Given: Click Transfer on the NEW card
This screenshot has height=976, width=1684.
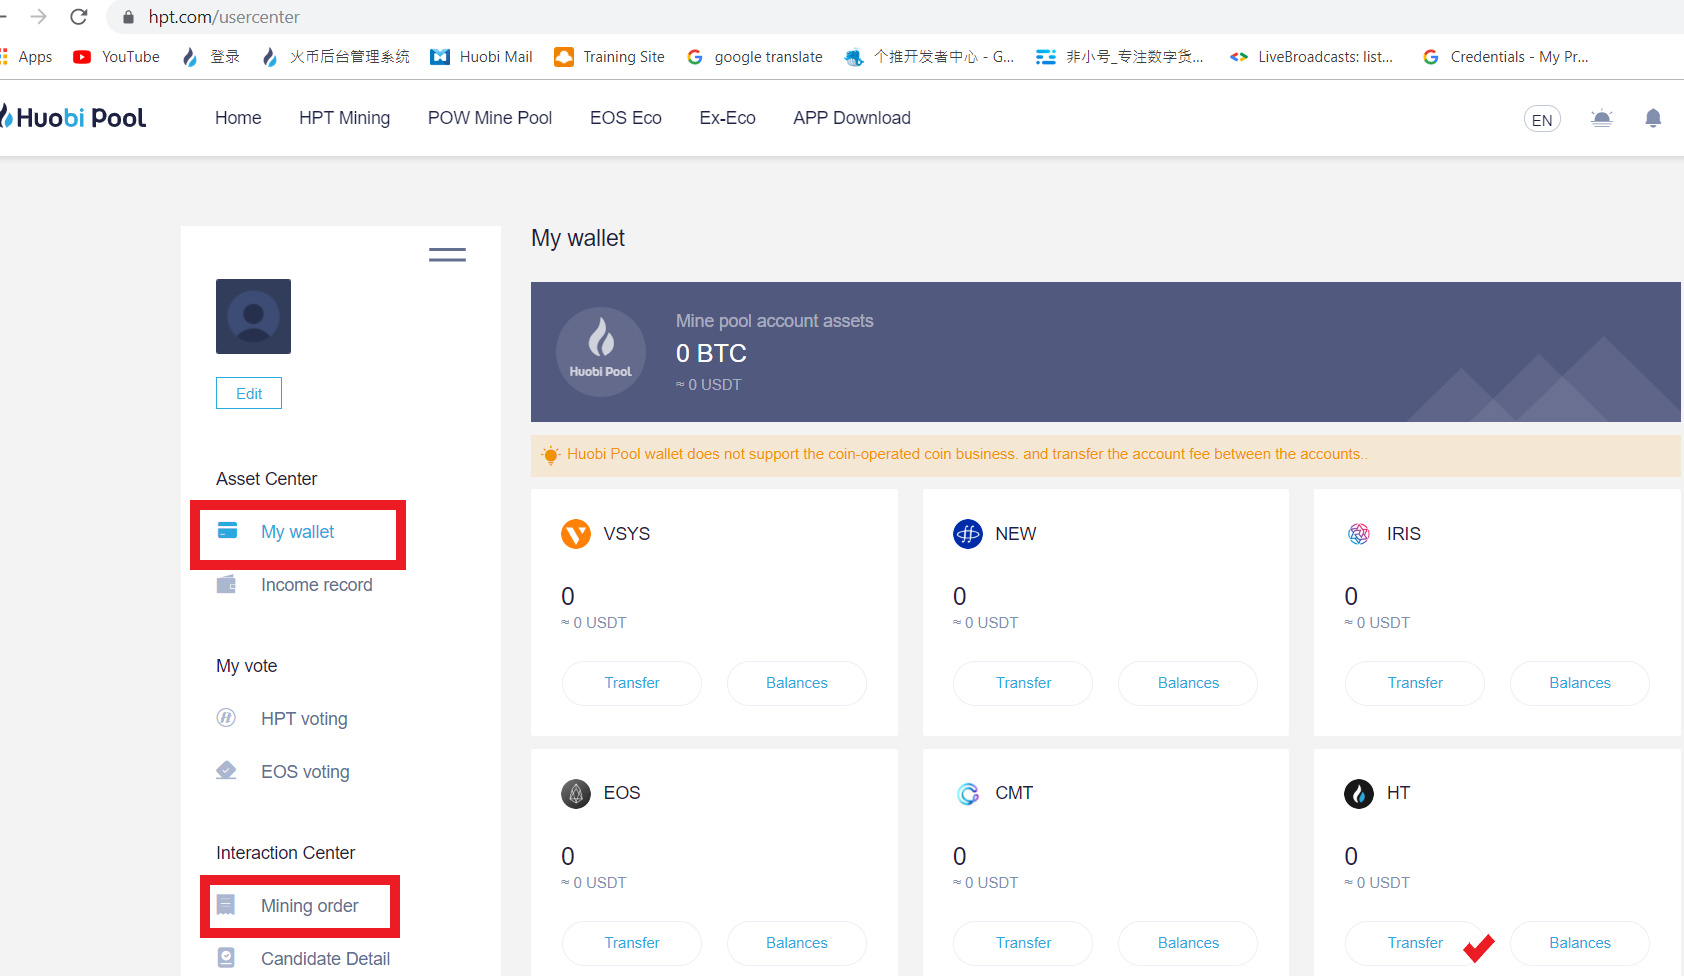Looking at the screenshot, I should click(x=1023, y=683).
